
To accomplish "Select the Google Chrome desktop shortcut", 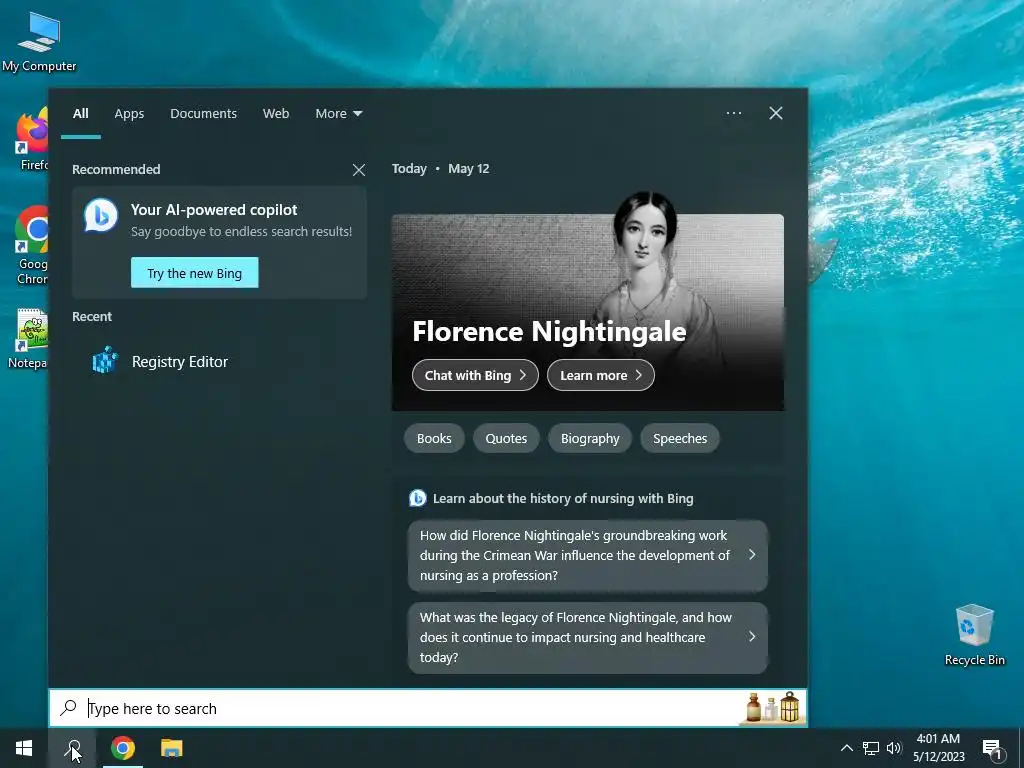I will (x=32, y=245).
